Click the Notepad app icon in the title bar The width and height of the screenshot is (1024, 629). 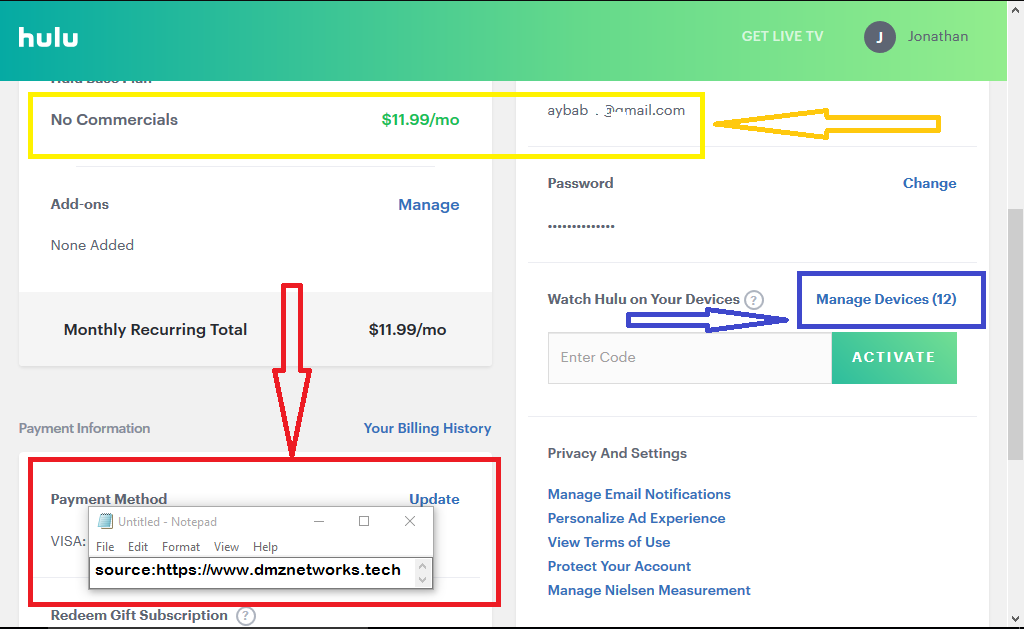(105, 521)
